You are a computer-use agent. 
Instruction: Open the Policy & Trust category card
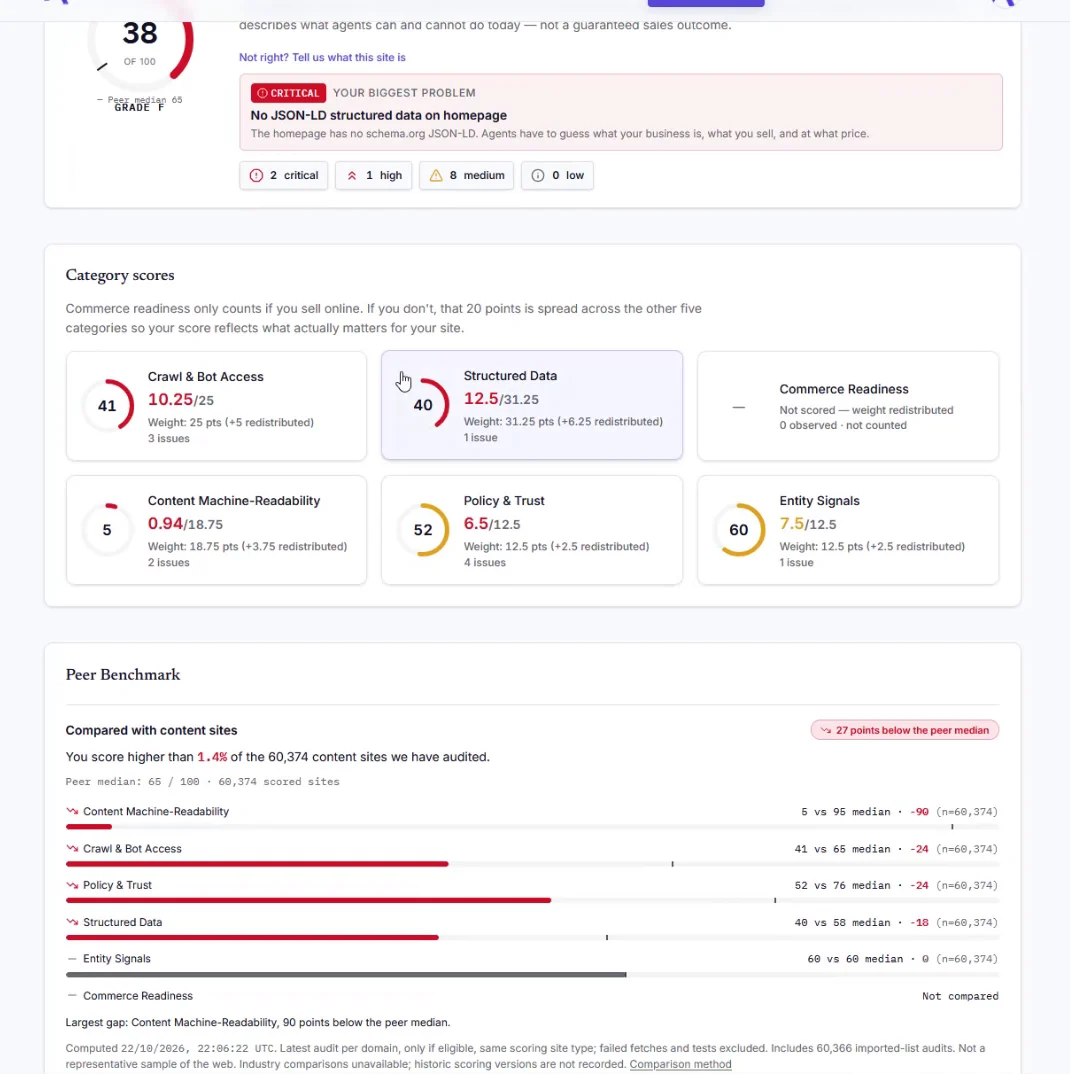pyautogui.click(x=532, y=530)
